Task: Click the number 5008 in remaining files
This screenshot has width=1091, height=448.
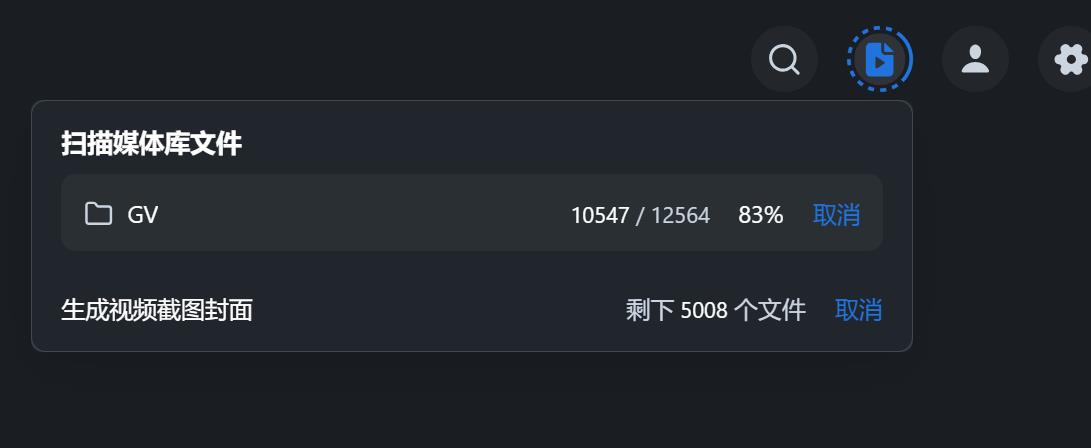Action: coord(703,311)
